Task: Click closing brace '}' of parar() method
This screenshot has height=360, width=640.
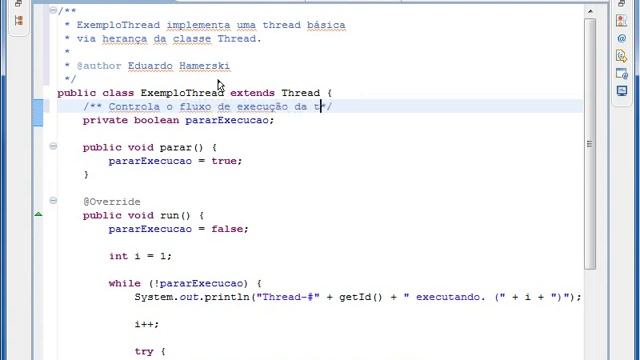Action: coord(86,175)
